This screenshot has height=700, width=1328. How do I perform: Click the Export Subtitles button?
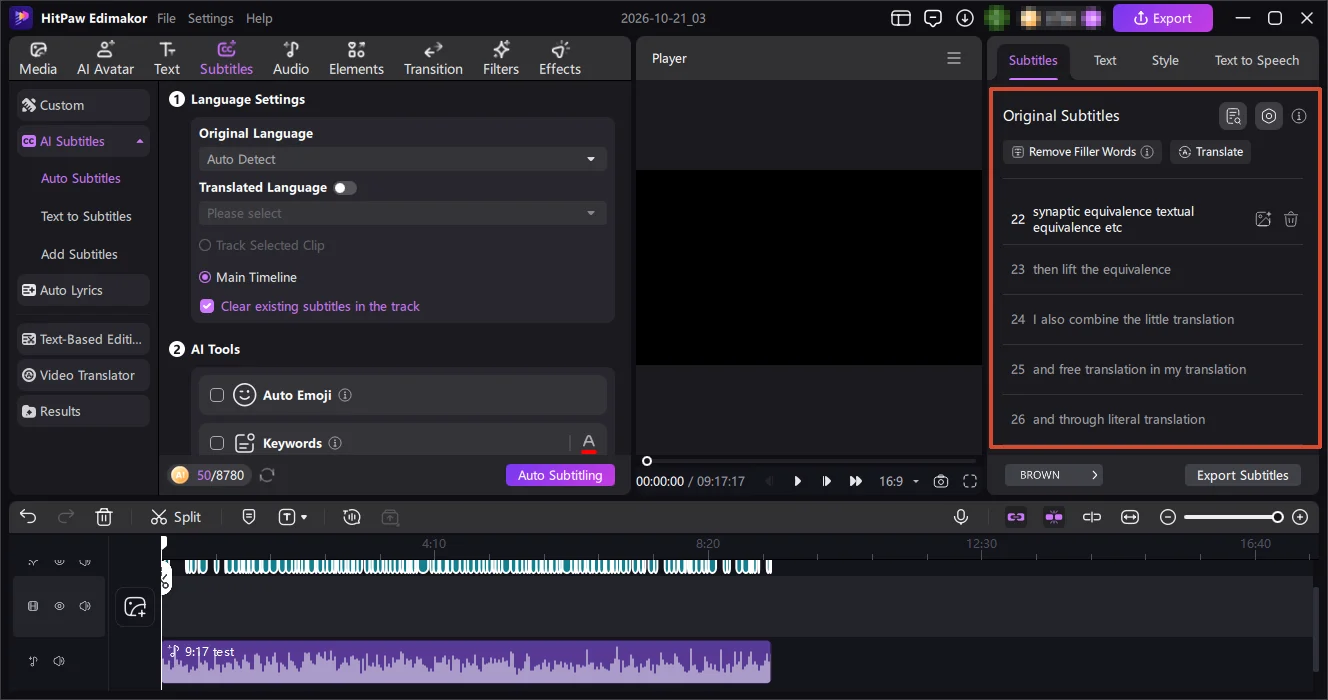(x=1243, y=475)
